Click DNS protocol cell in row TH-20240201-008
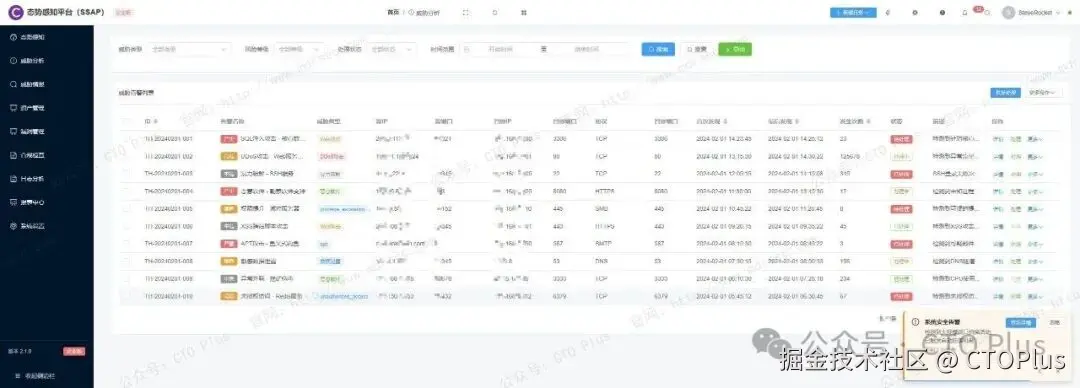Image resolution: width=1080 pixels, height=388 pixels. 600,261
